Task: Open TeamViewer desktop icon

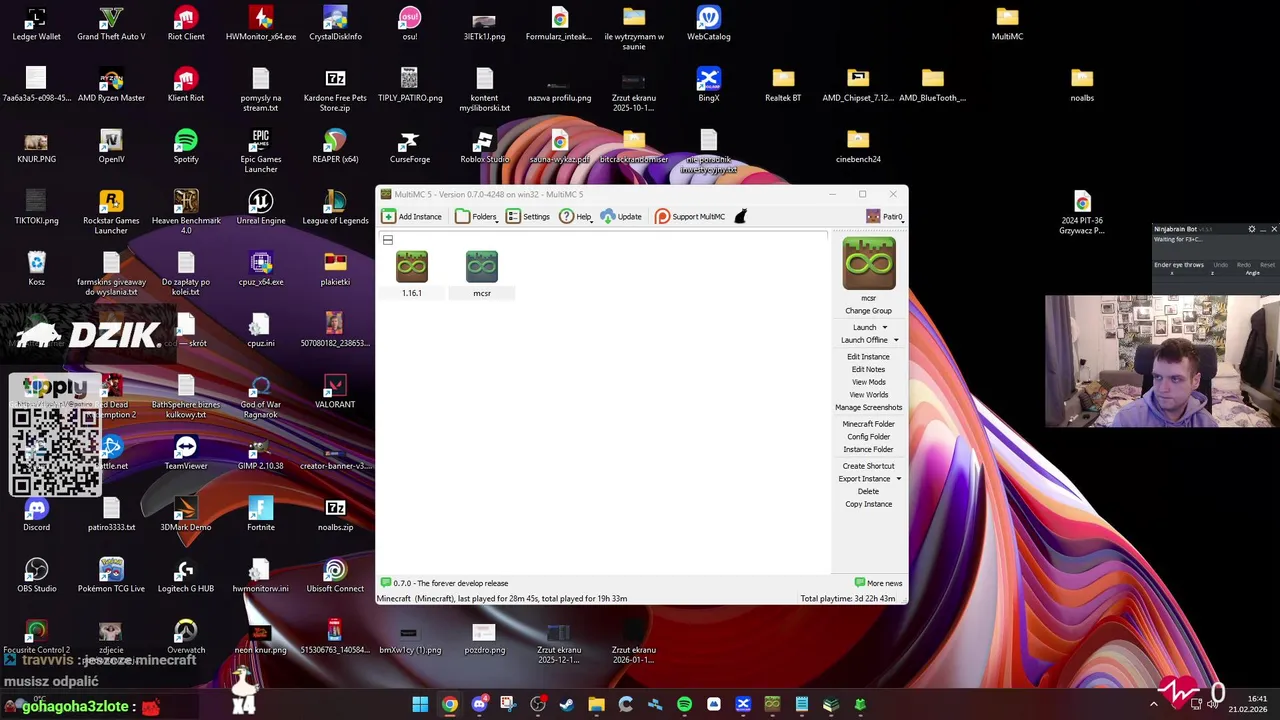Action: (186, 453)
